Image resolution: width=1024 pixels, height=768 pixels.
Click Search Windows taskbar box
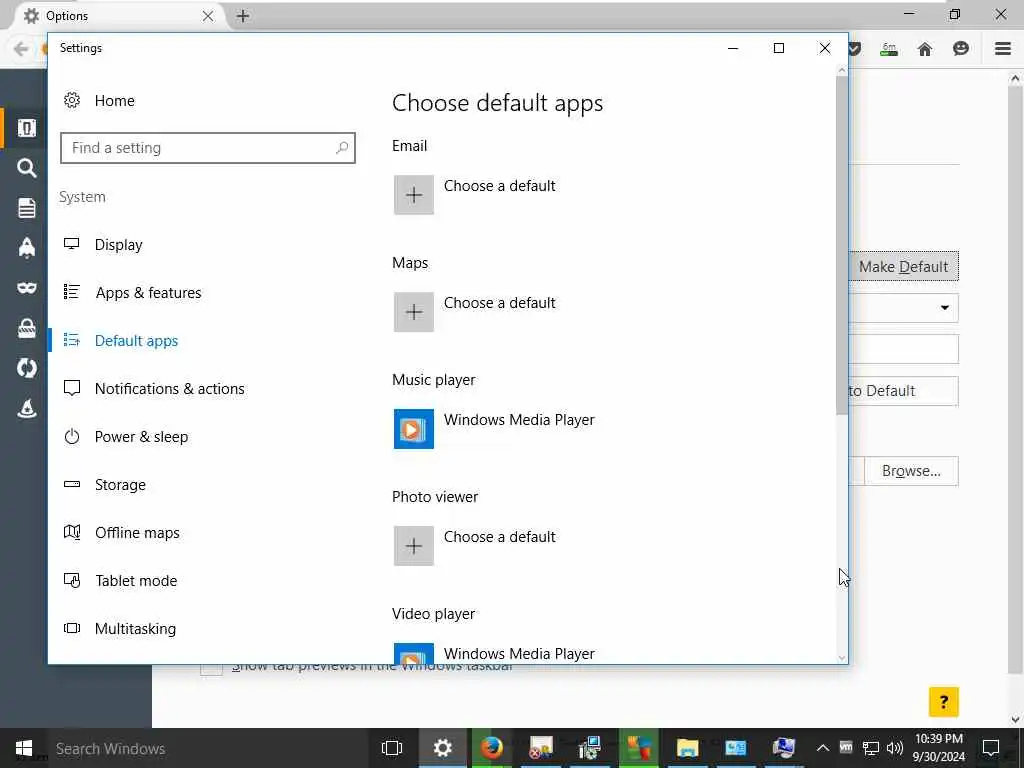[209, 748]
